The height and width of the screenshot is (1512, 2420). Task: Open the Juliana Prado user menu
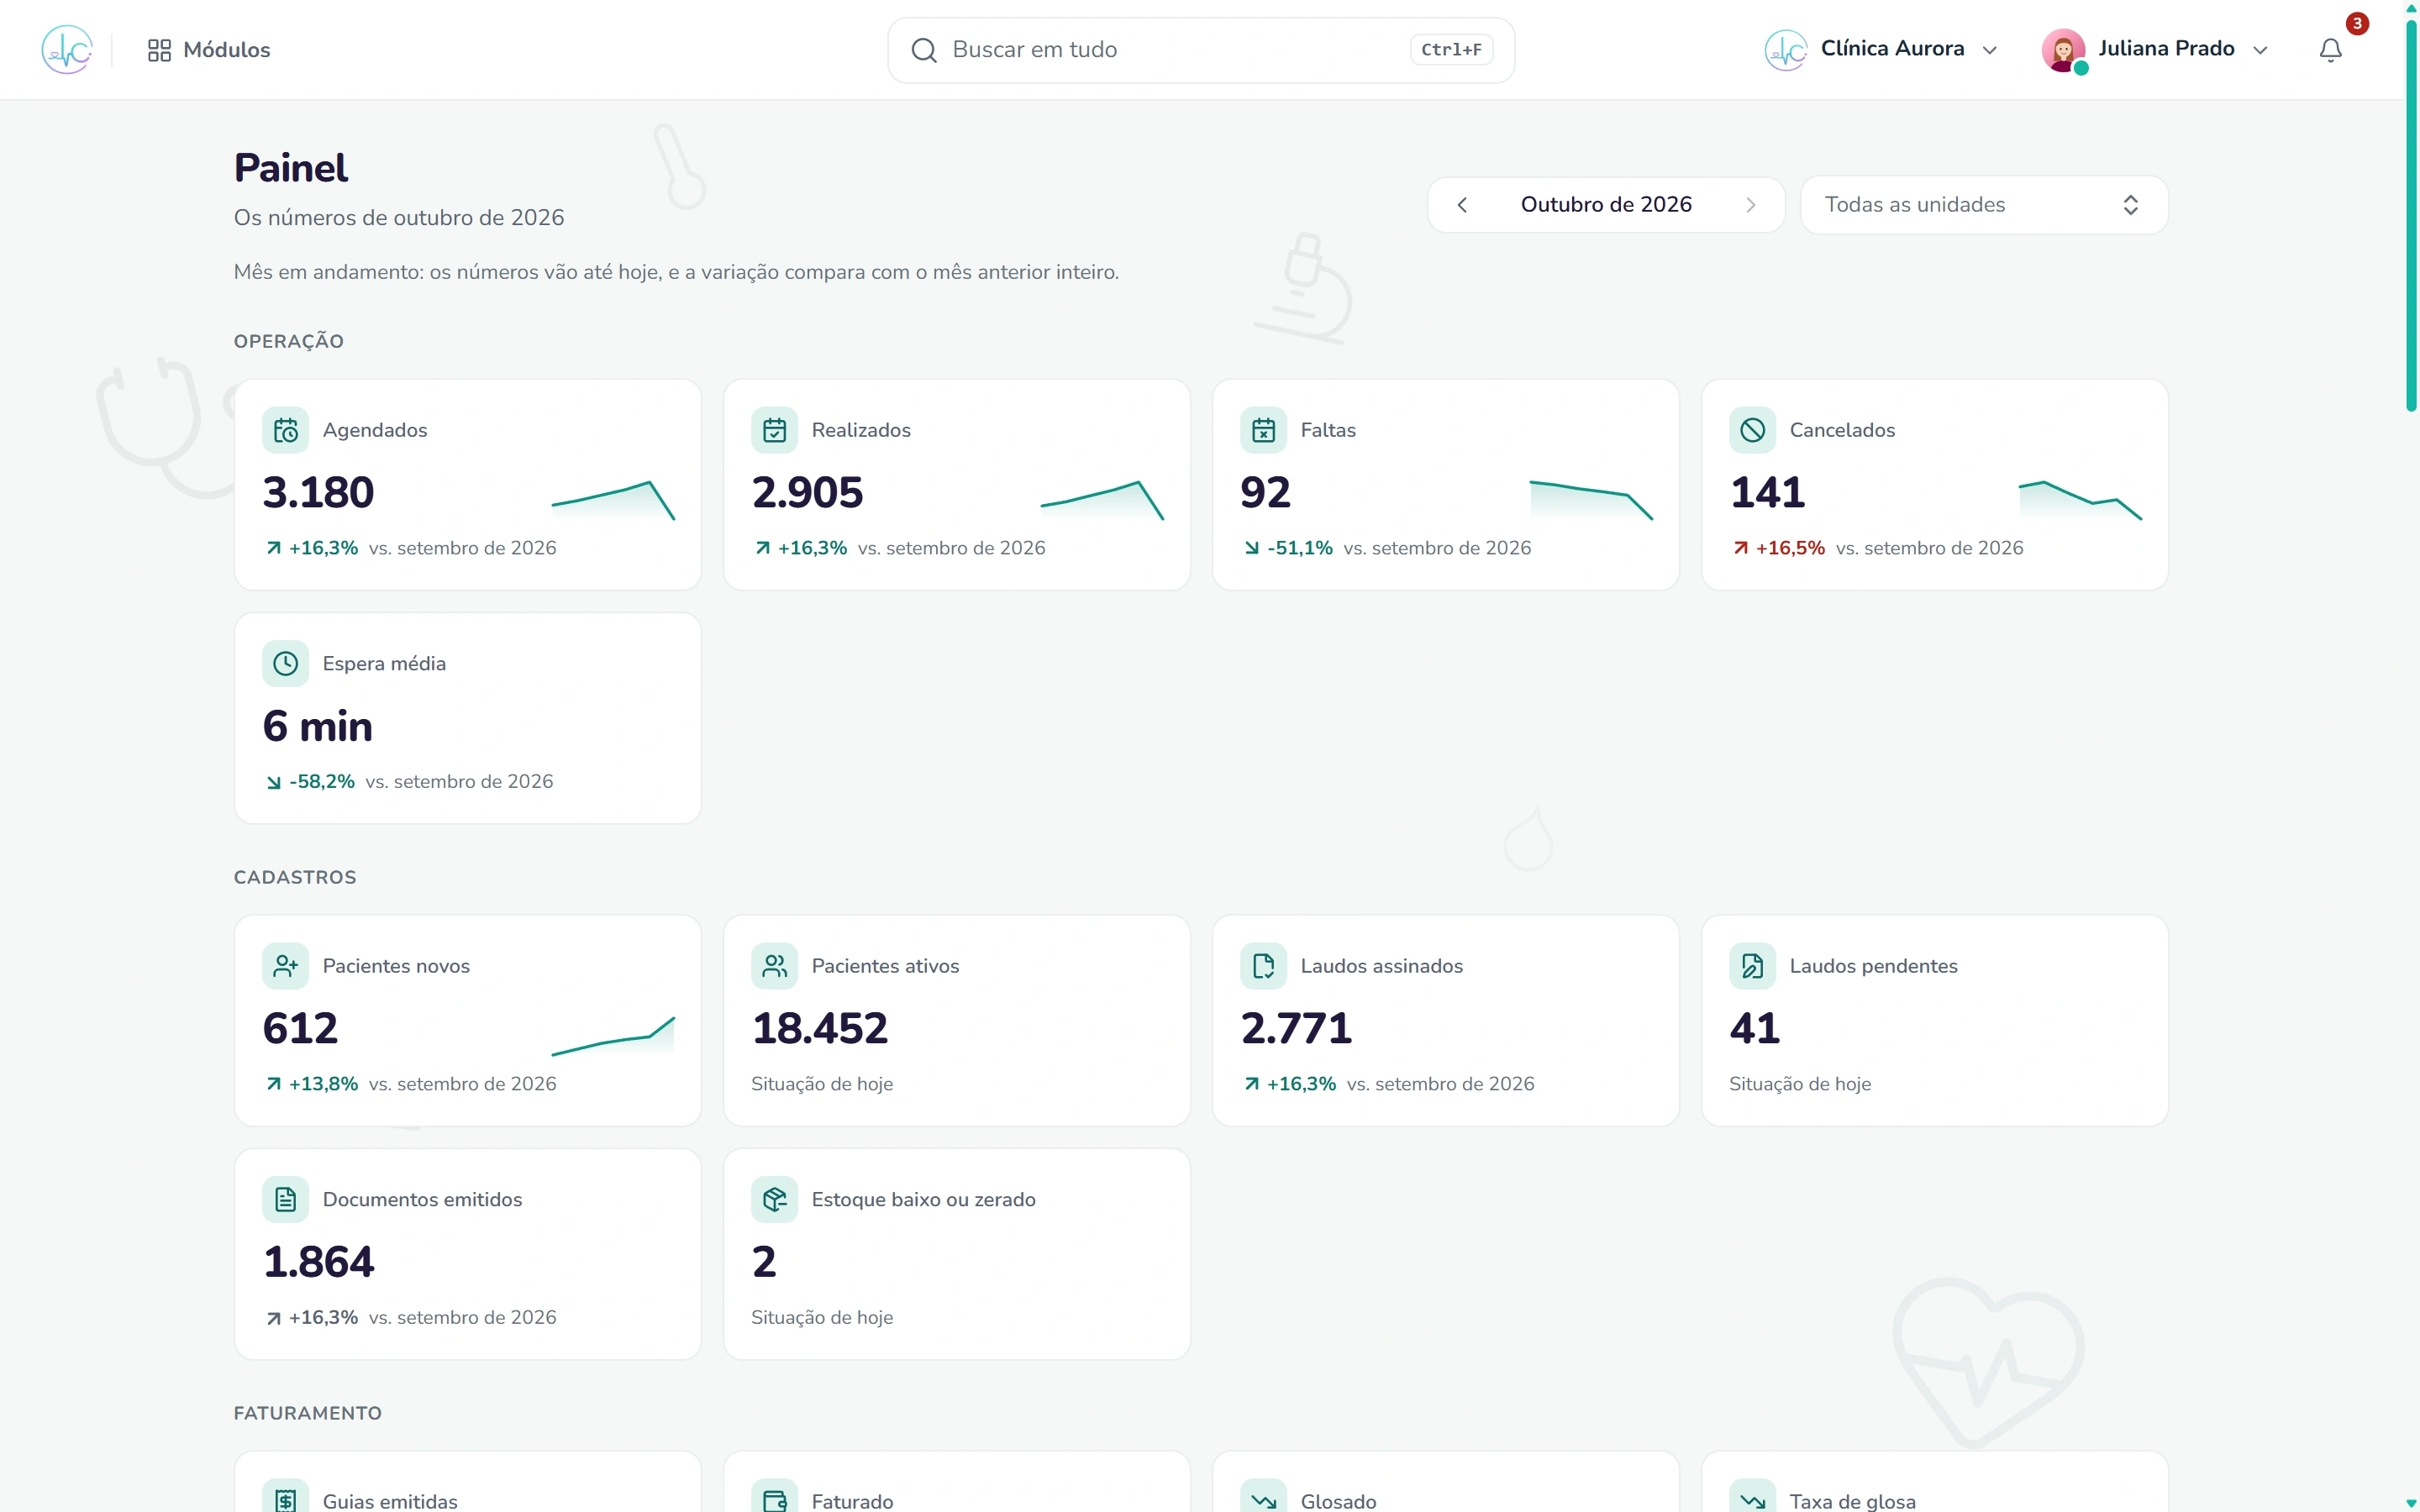(2155, 49)
